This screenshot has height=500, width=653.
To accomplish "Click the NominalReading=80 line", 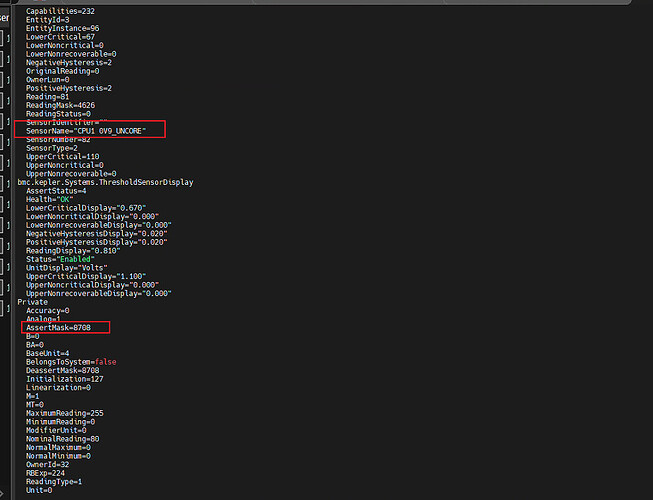I will [x=65, y=438].
